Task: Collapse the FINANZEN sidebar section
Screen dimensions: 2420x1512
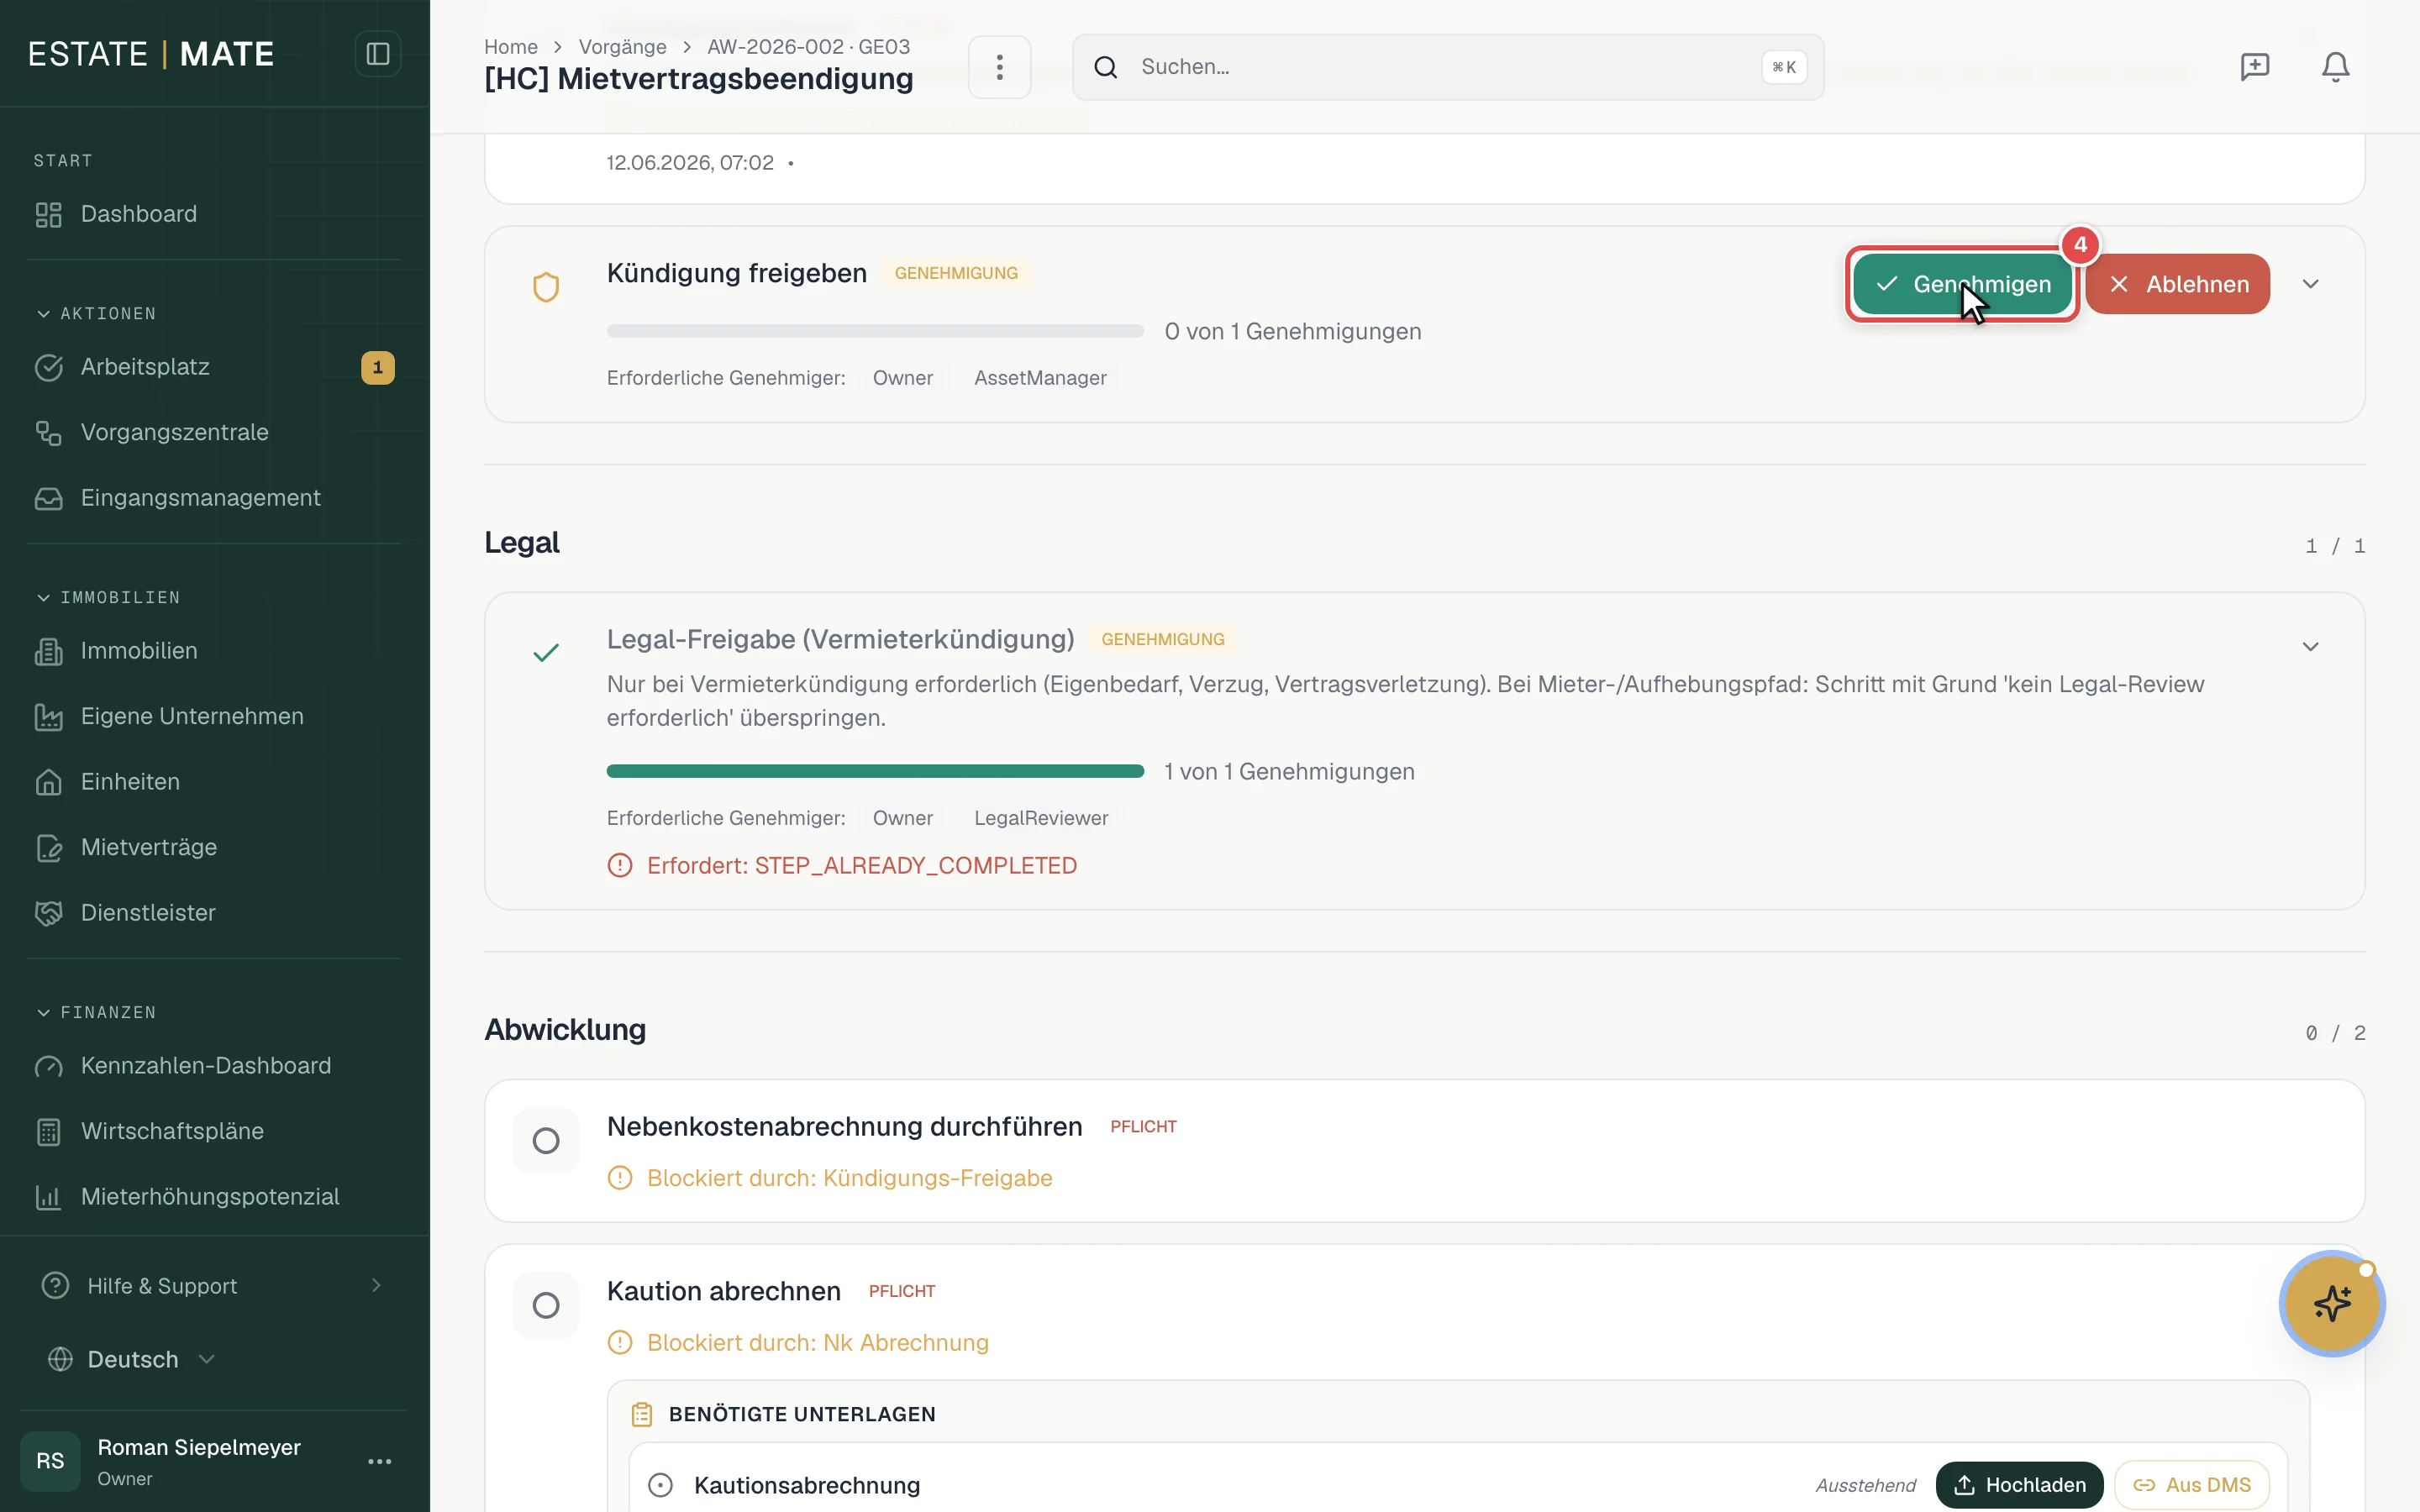Action: (96, 1012)
